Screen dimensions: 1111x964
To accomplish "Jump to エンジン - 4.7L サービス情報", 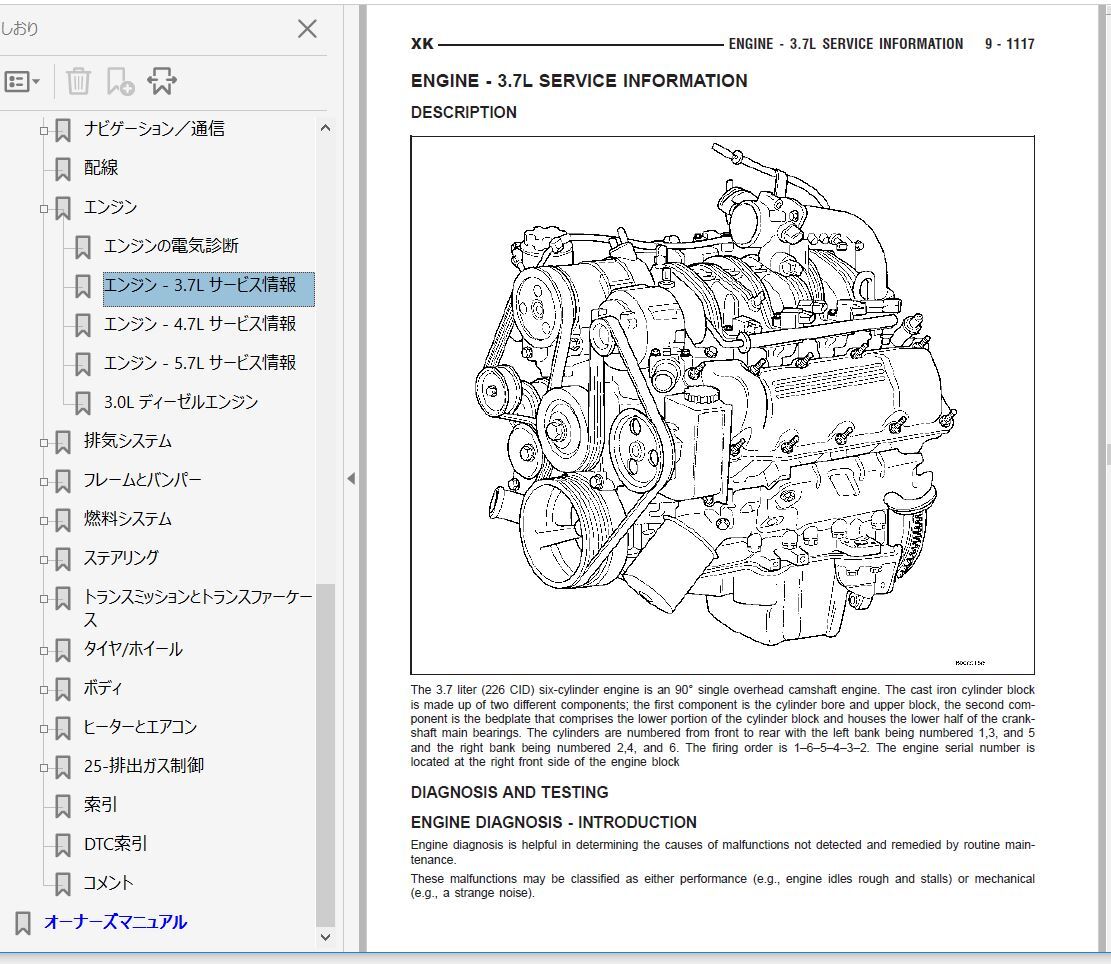I will 200,324.
